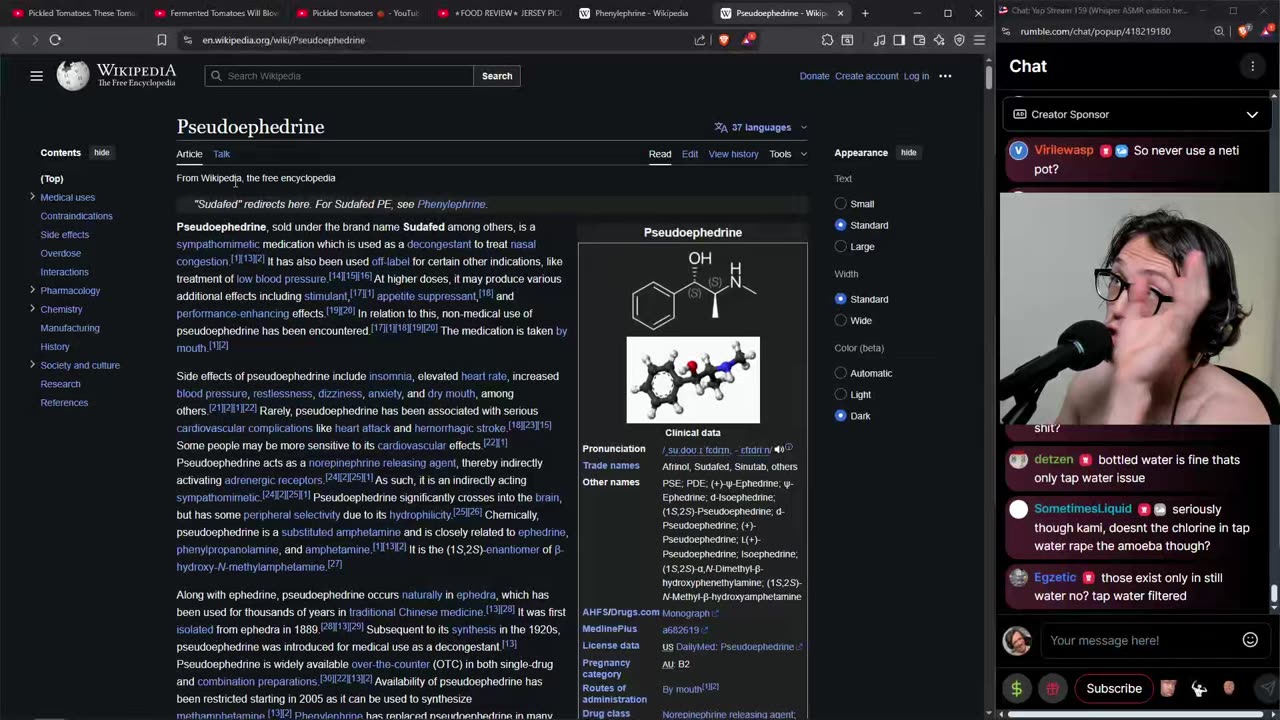
Task: Select the Read tab
Action: pos(660,154)
